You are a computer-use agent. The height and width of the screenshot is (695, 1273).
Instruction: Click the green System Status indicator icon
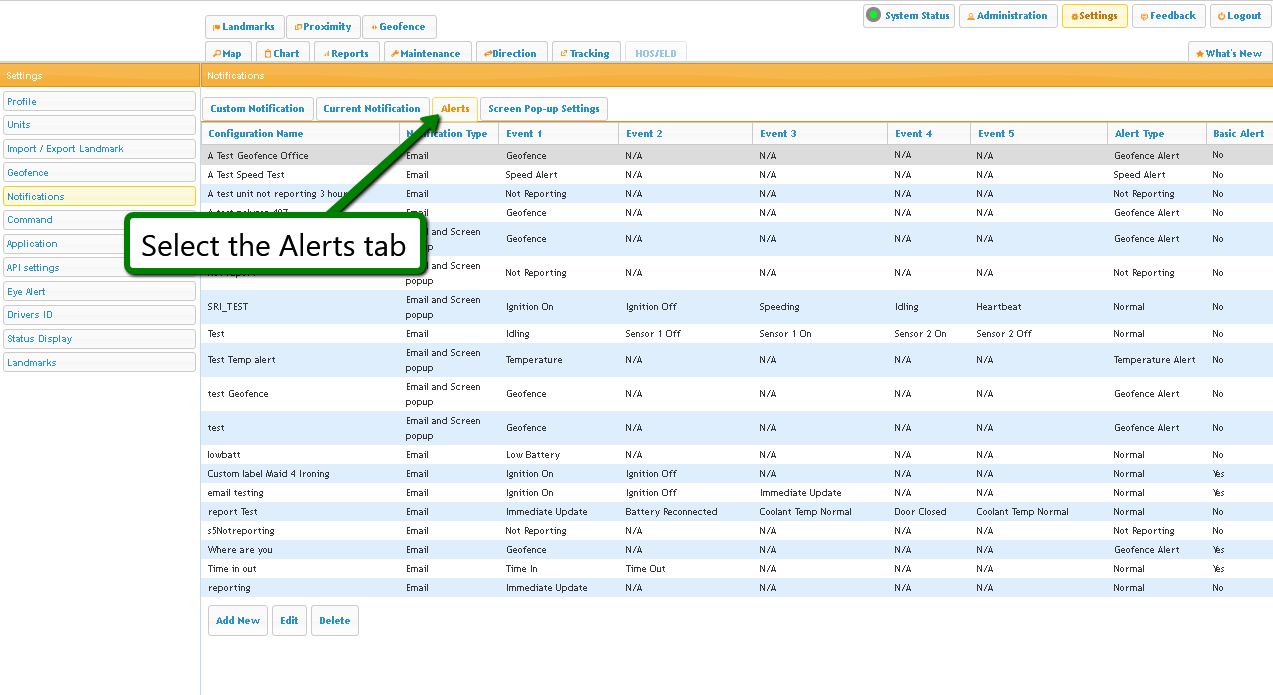pos(874,15)
